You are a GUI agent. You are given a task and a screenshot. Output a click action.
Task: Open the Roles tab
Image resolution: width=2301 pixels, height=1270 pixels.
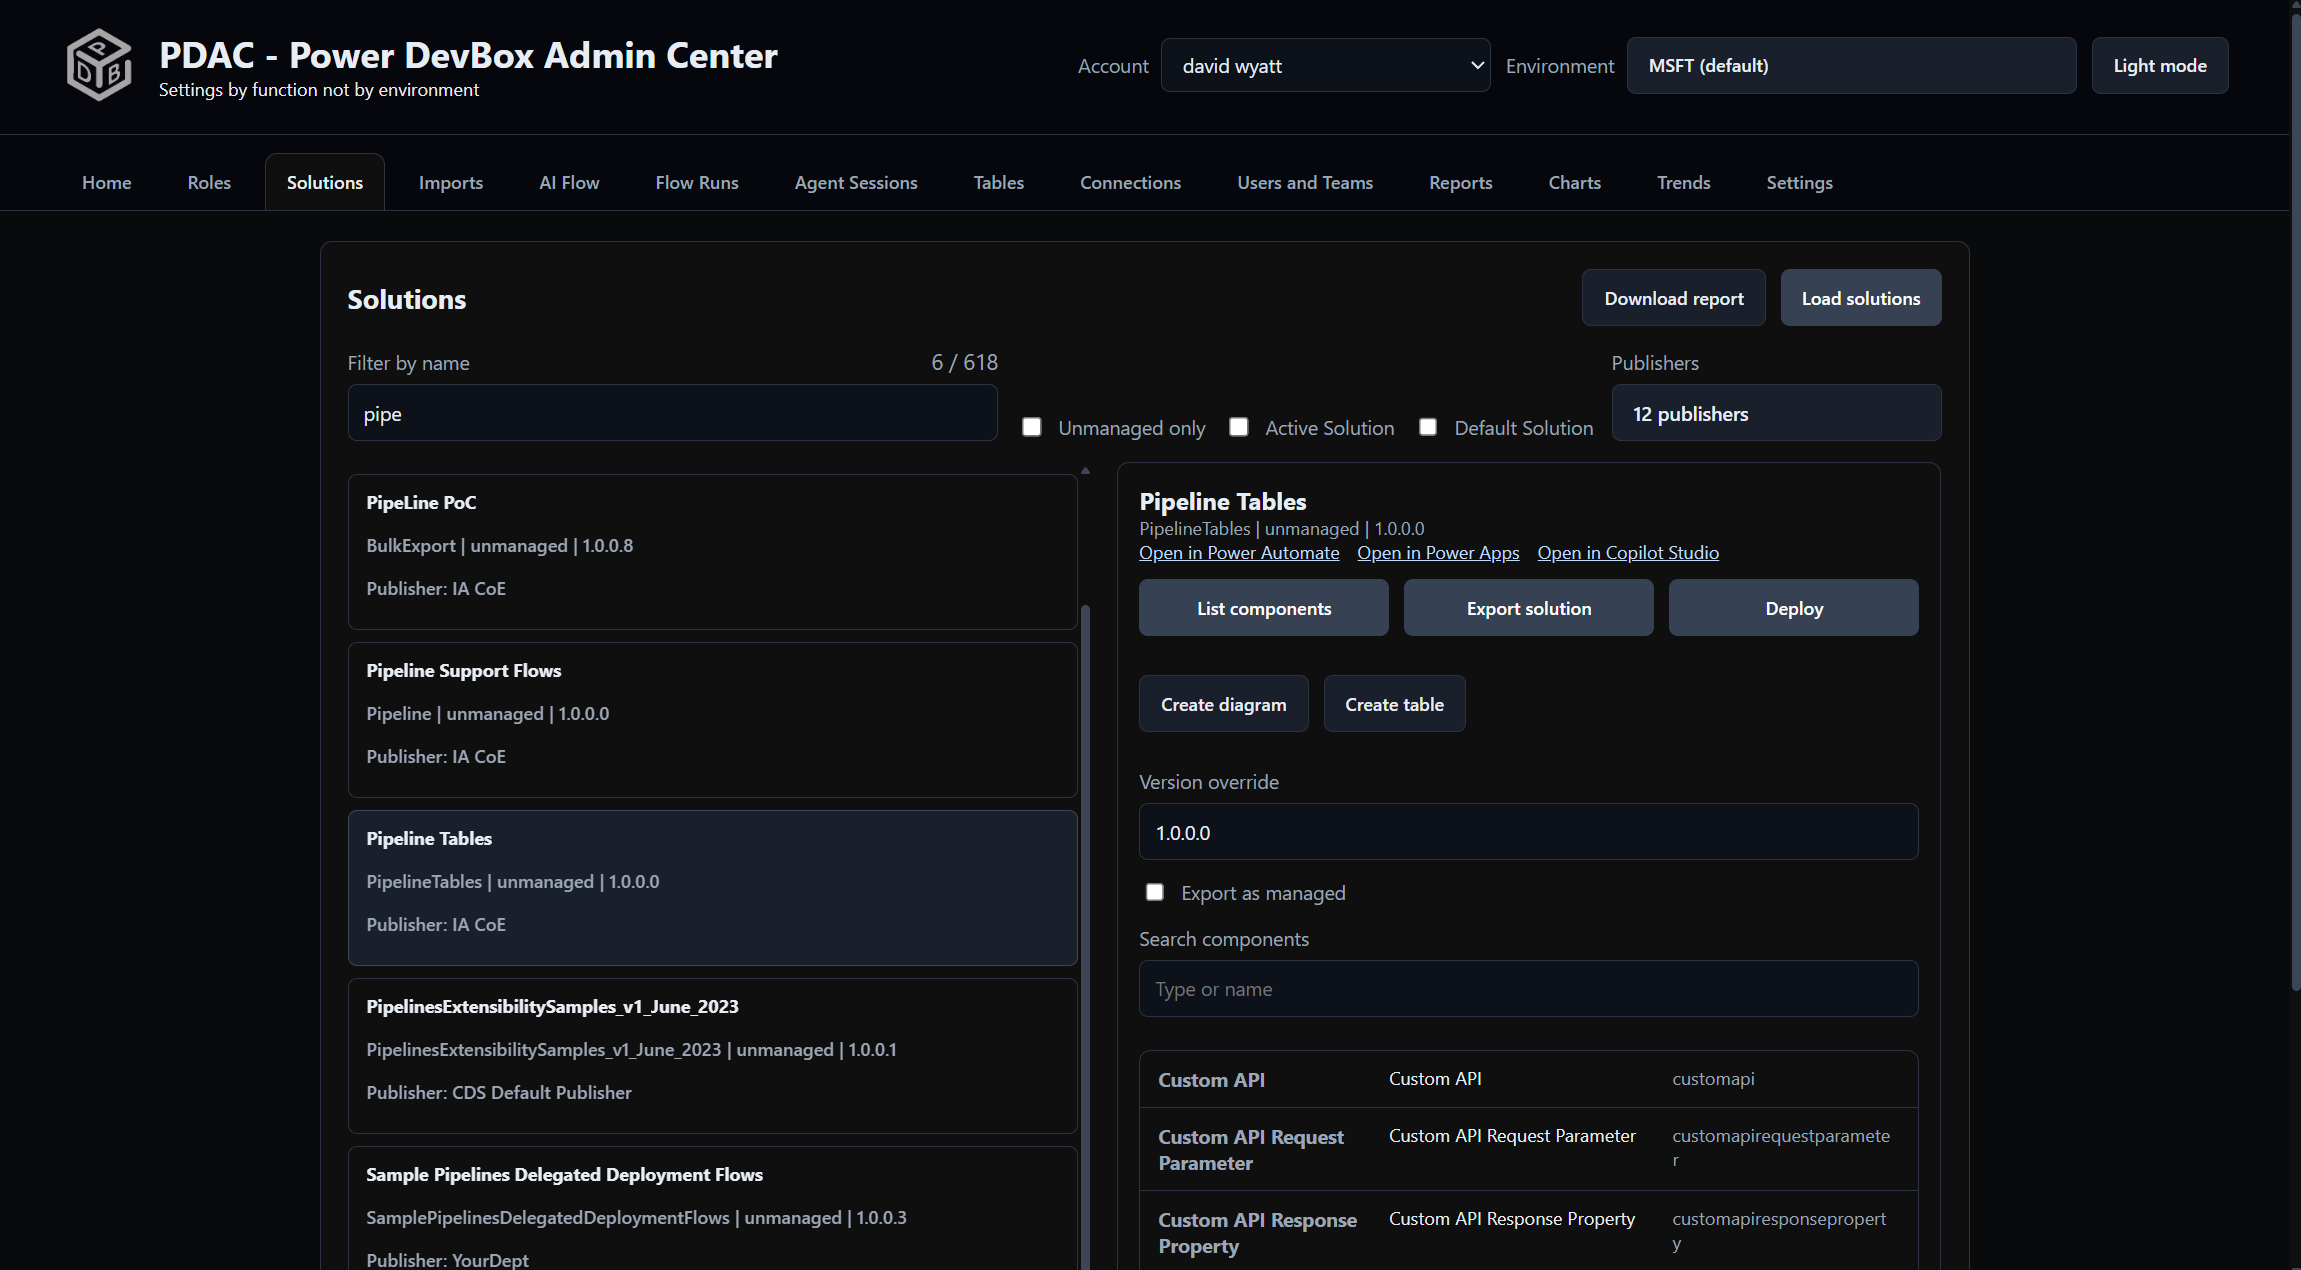tap(209, 182)
